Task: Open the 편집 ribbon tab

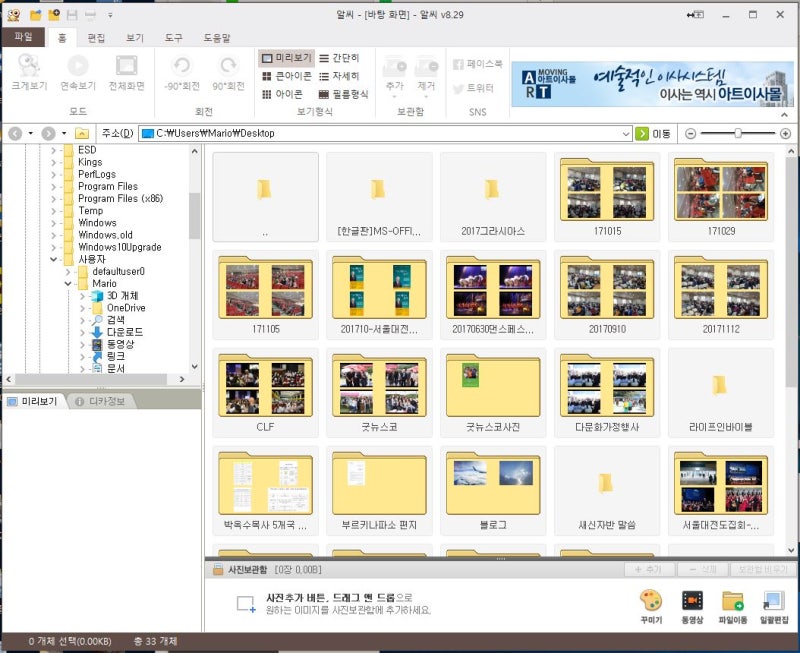Action: tap(96, 38)
